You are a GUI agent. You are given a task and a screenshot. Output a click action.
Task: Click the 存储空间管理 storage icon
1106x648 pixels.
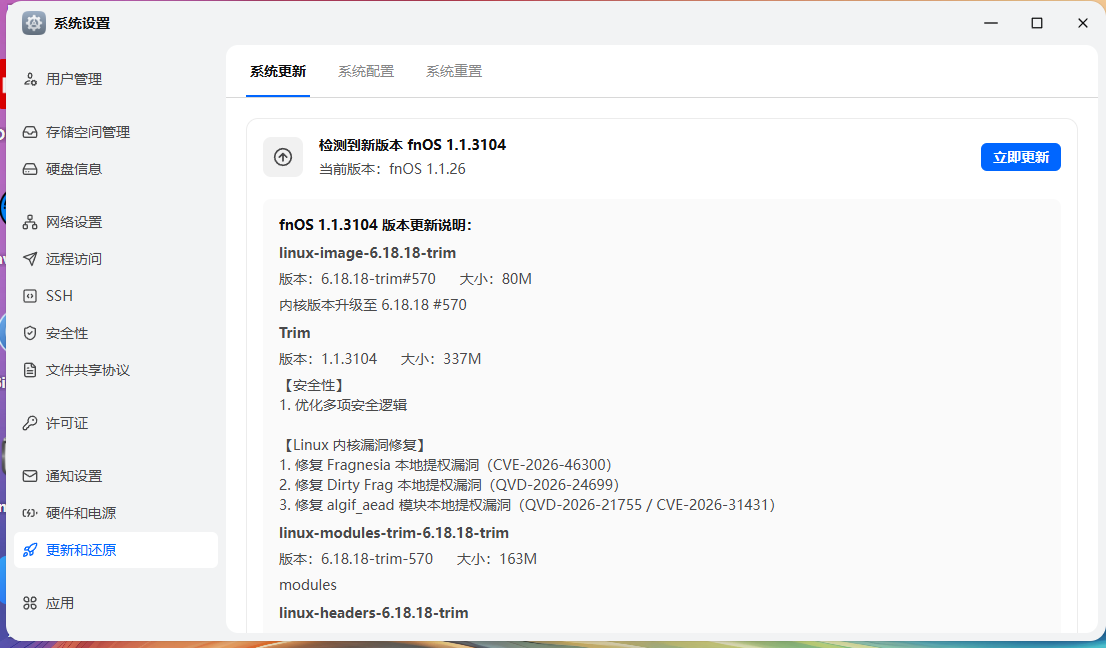pos(30,132)
